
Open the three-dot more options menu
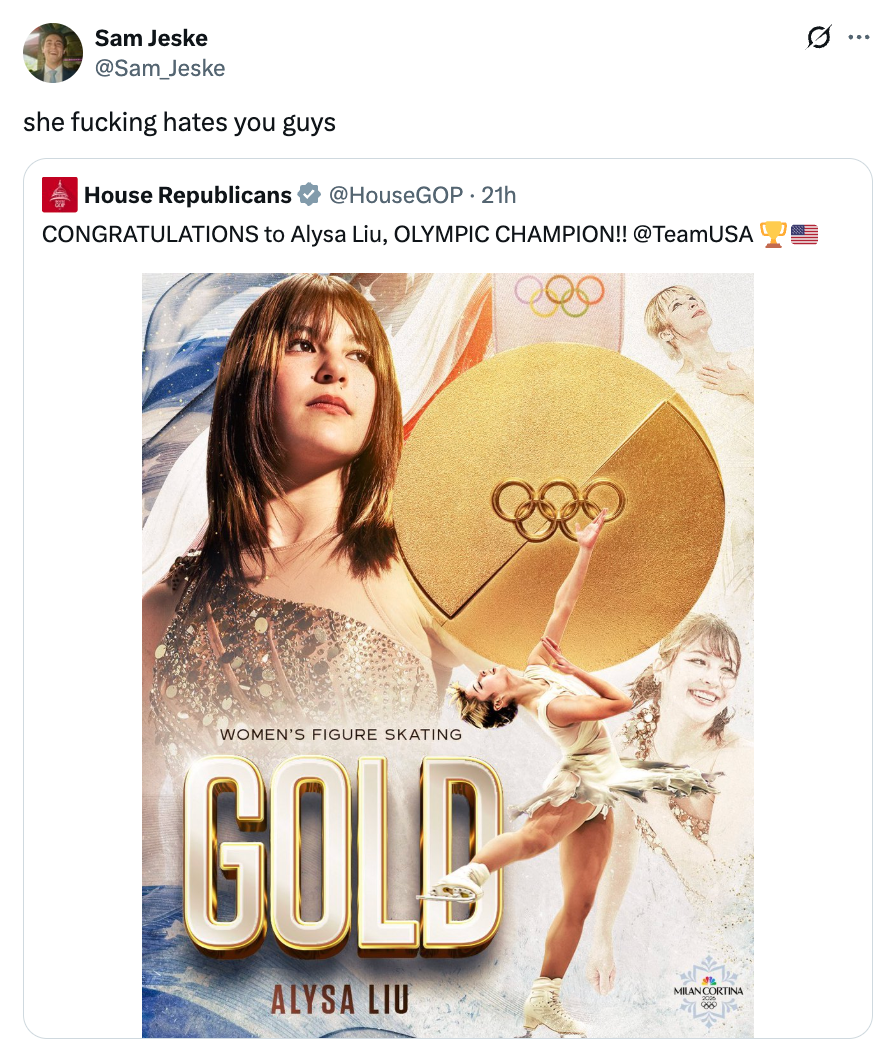(x=858, y=38)
